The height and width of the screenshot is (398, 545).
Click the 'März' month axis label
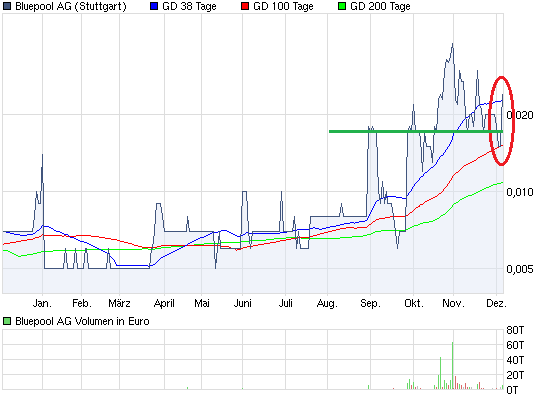(x=119, y=303)
